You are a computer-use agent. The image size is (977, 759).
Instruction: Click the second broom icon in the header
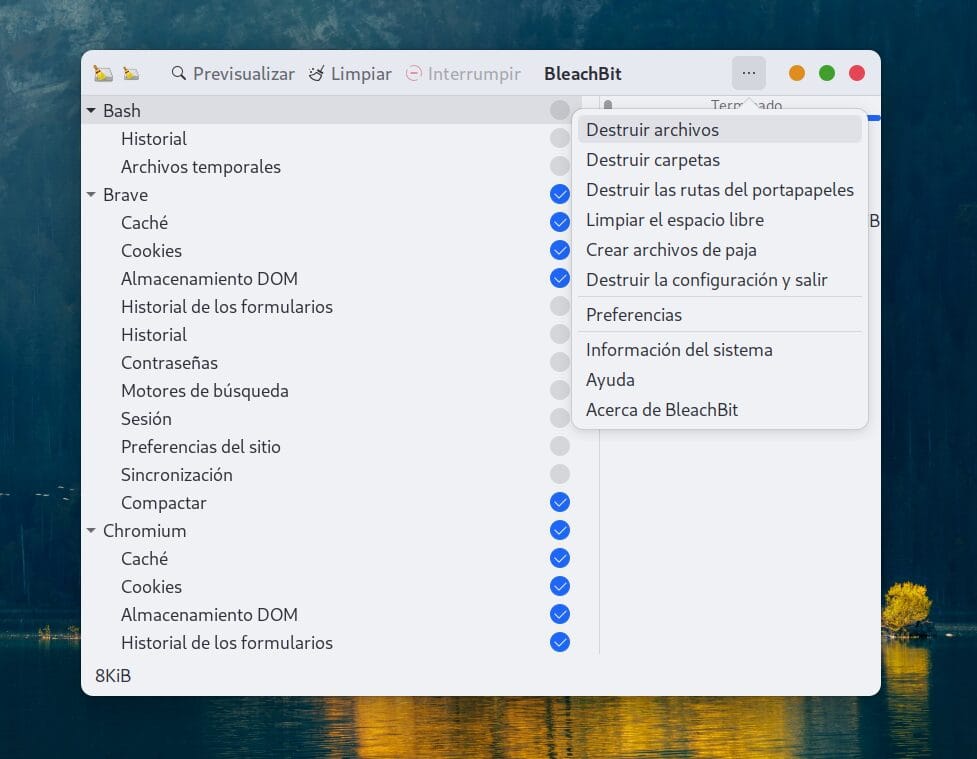pyautogui.click(x=131, y=74)
